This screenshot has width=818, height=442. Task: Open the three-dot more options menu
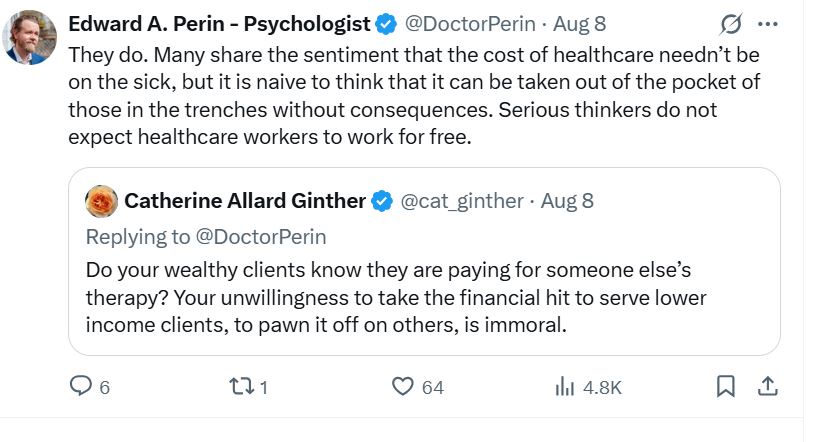(768, 23)
